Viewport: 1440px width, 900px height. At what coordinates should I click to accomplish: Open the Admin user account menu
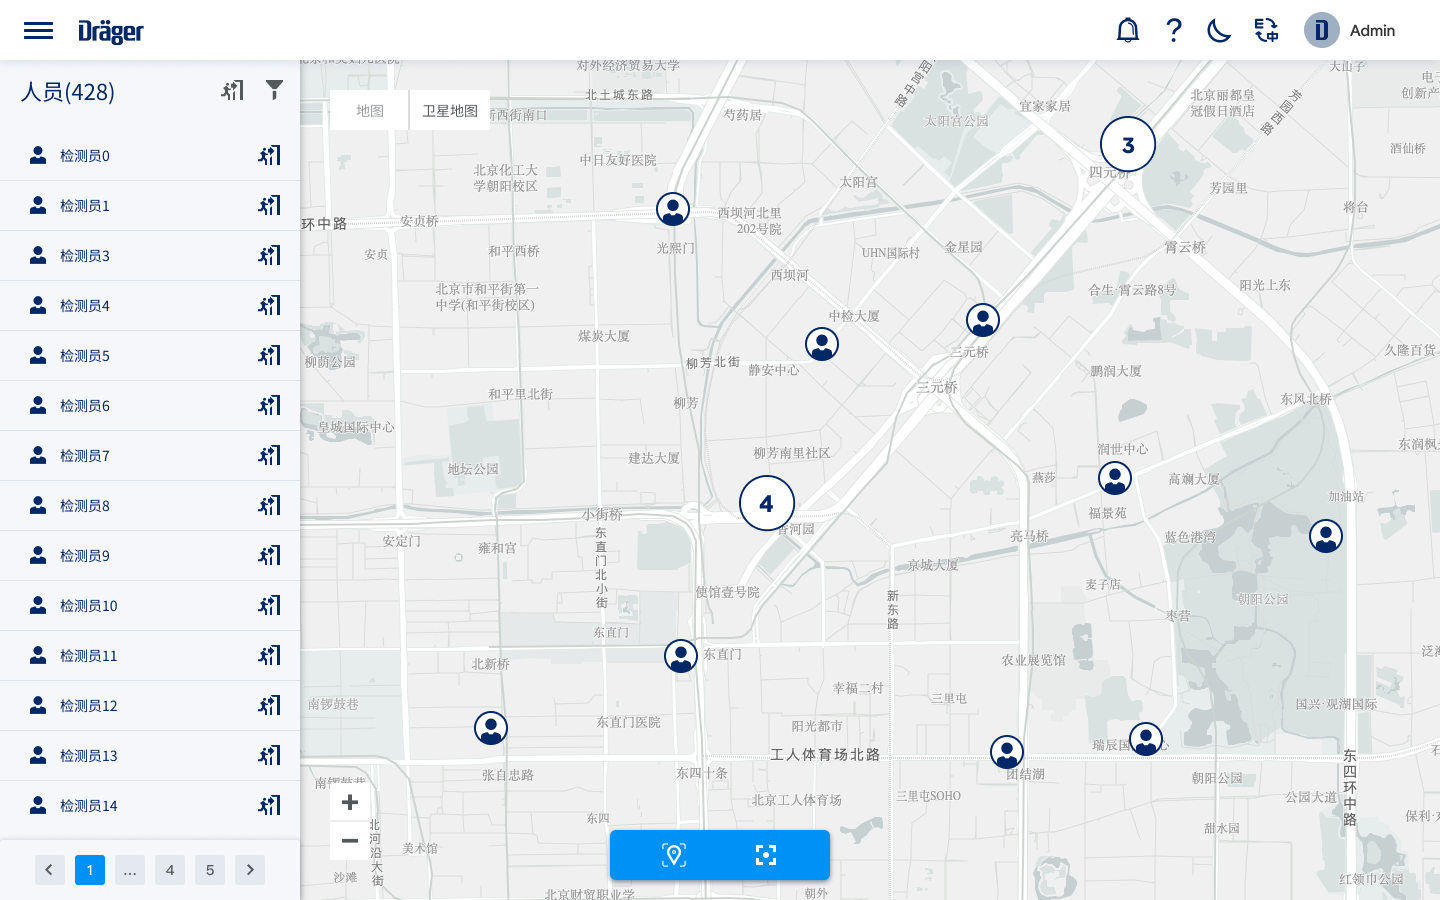pos(1350,30)
